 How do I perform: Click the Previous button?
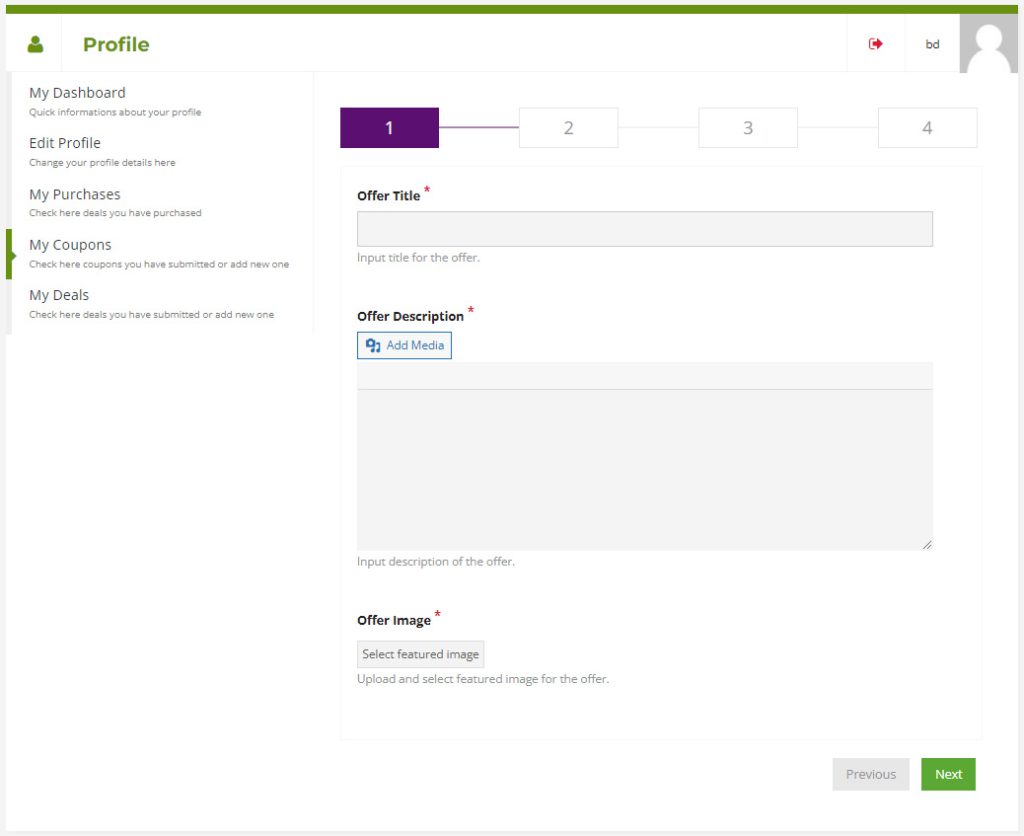870,774
